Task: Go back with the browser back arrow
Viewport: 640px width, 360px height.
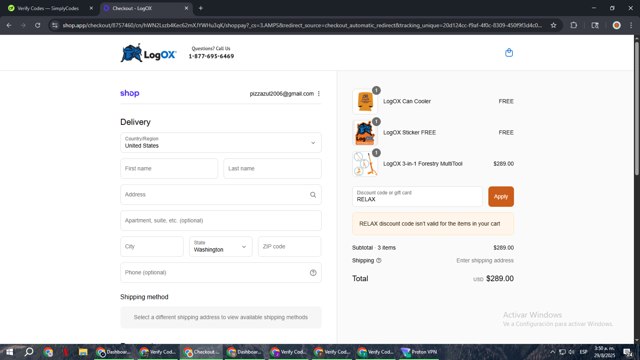Action: (x=9, y=25)
